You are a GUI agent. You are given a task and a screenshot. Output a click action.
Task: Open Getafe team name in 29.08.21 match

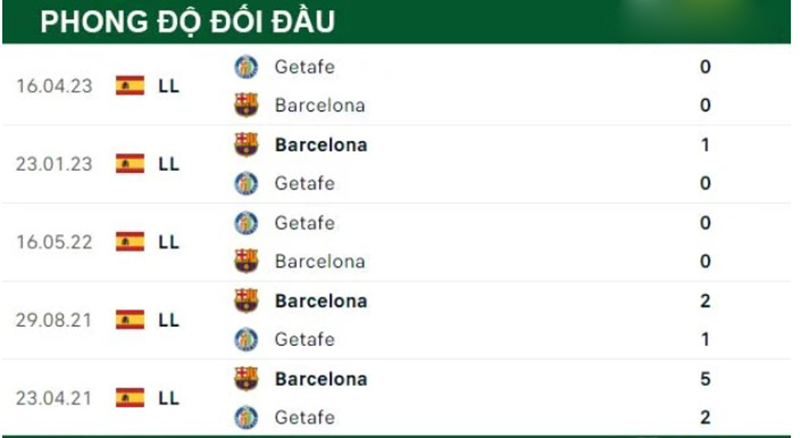[x=304, y=339]
